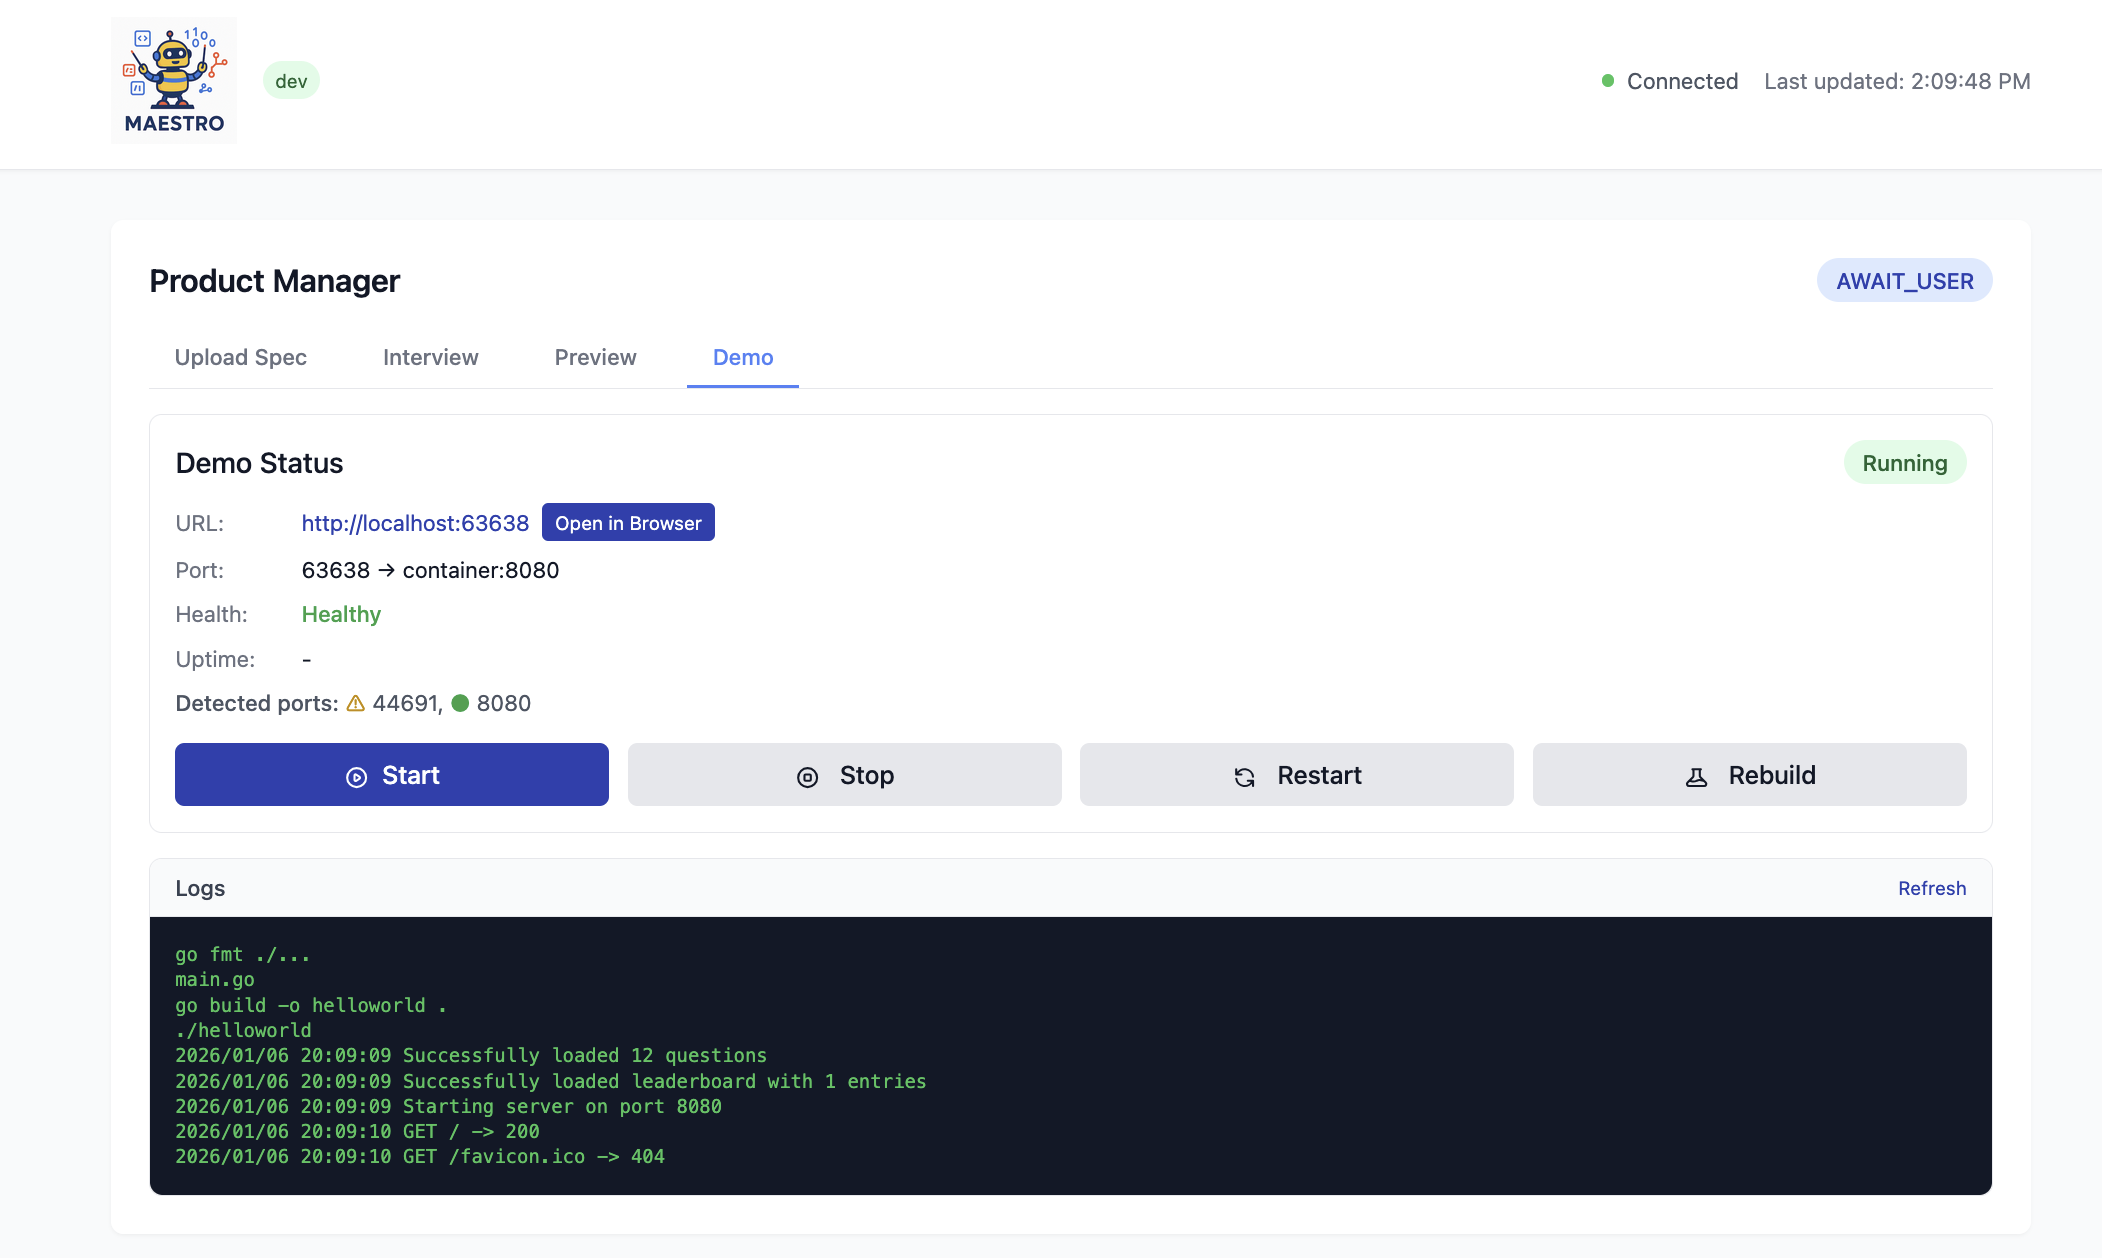Click the warning triangle near port 44691
The width and height of the screenshot is (2102, 1258).
[x=355, y=704]
